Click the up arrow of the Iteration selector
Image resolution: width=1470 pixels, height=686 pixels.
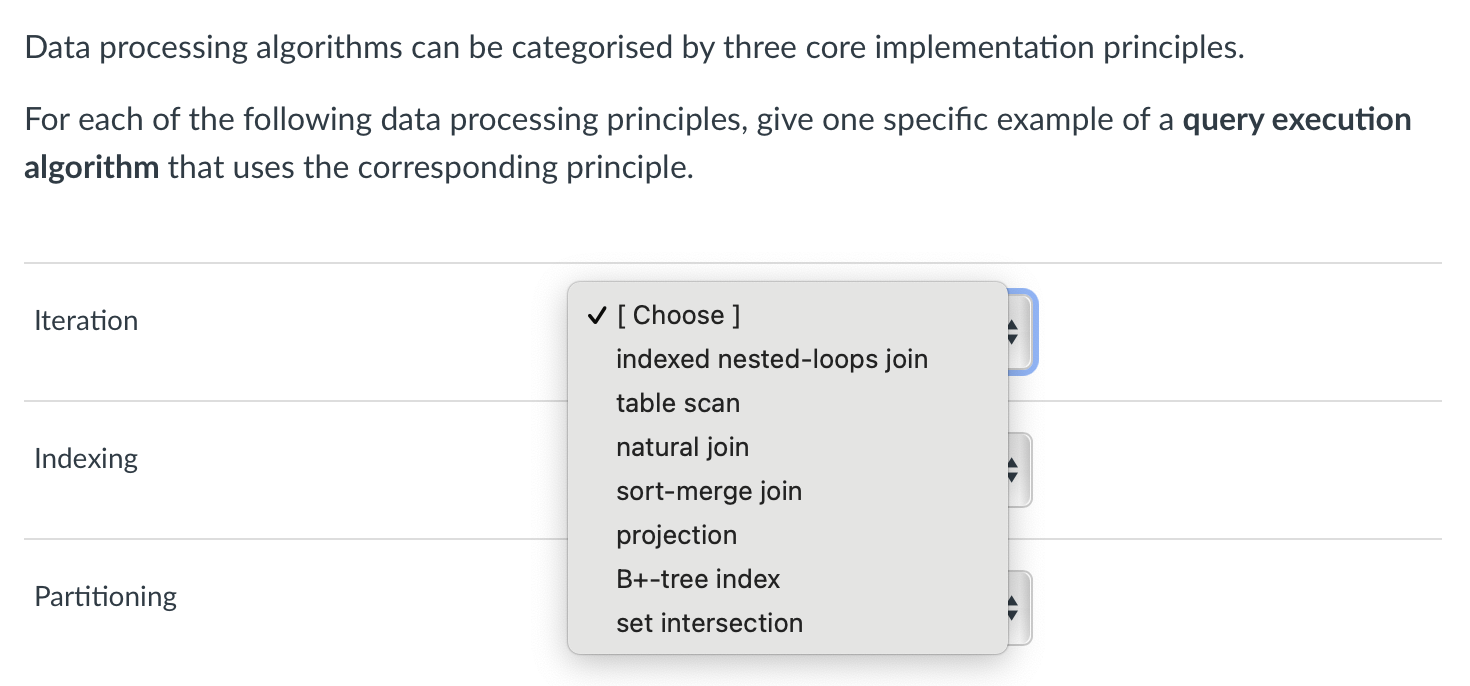click(1011, 326)
